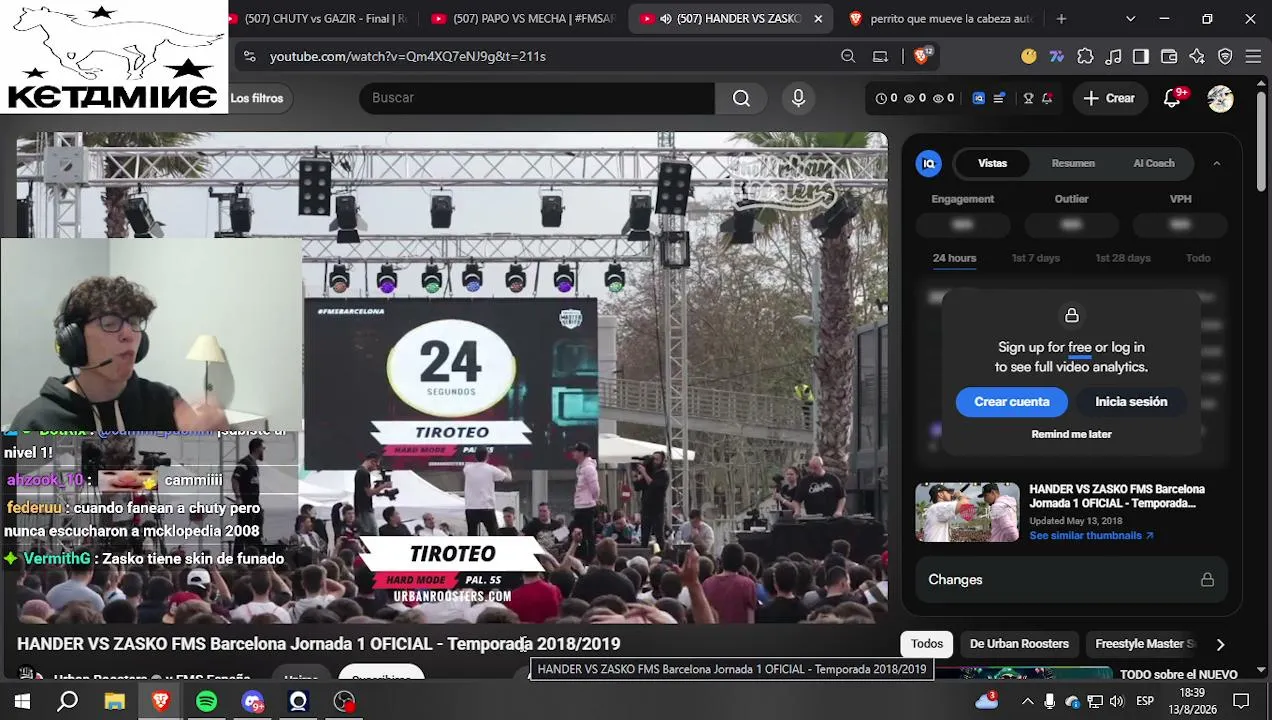Image resolution: width=1272 pixels, height=720 pixels.
Task: Close the HANDER VS ZASKO browser tab
Action: (818, 19)
